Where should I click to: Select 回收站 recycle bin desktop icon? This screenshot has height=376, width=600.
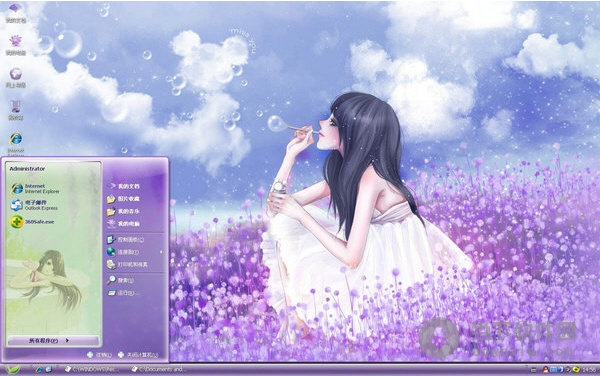click(16, 110)
